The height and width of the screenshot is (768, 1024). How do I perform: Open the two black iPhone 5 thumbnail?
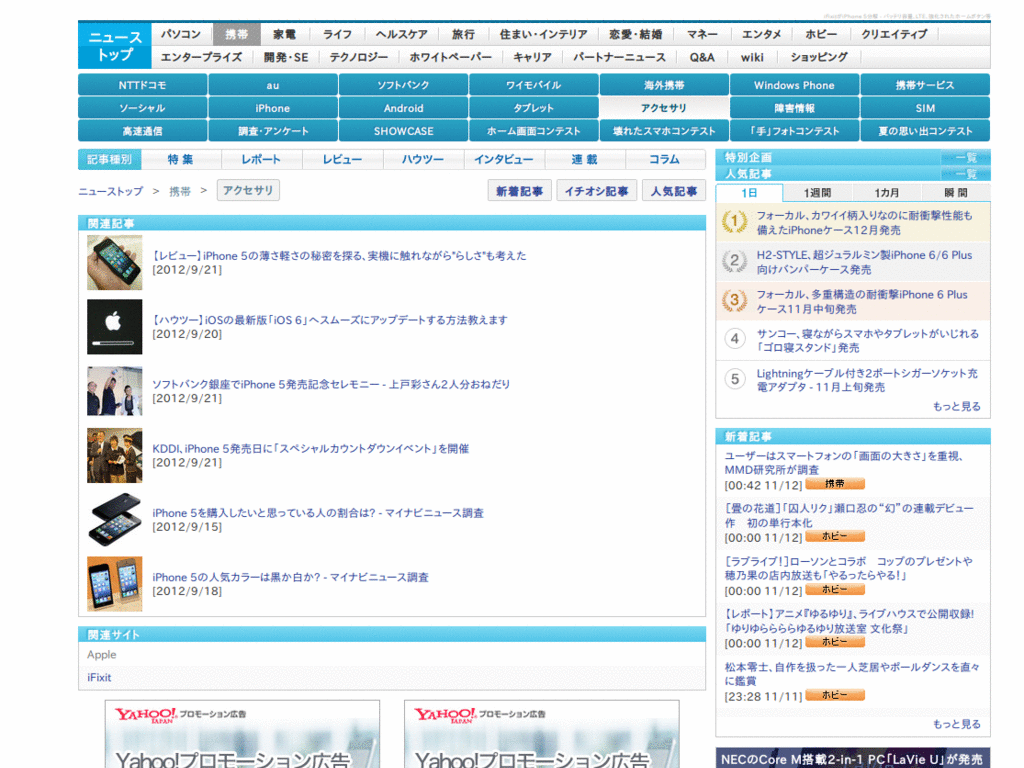114,519
